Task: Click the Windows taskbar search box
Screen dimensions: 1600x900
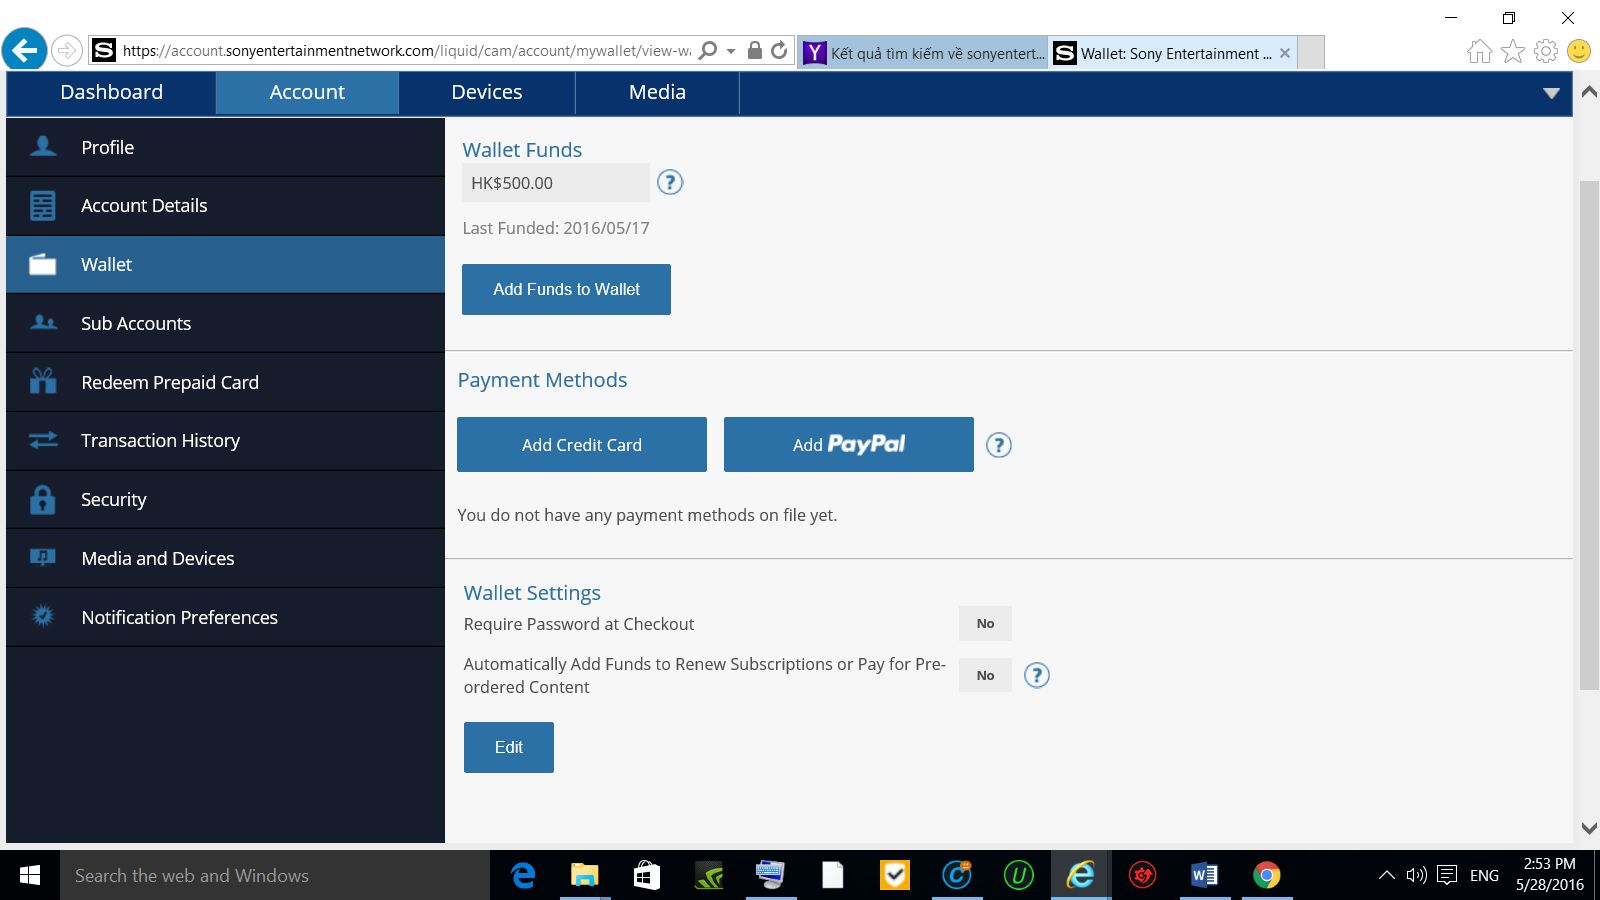Action: tap(275, 875)
